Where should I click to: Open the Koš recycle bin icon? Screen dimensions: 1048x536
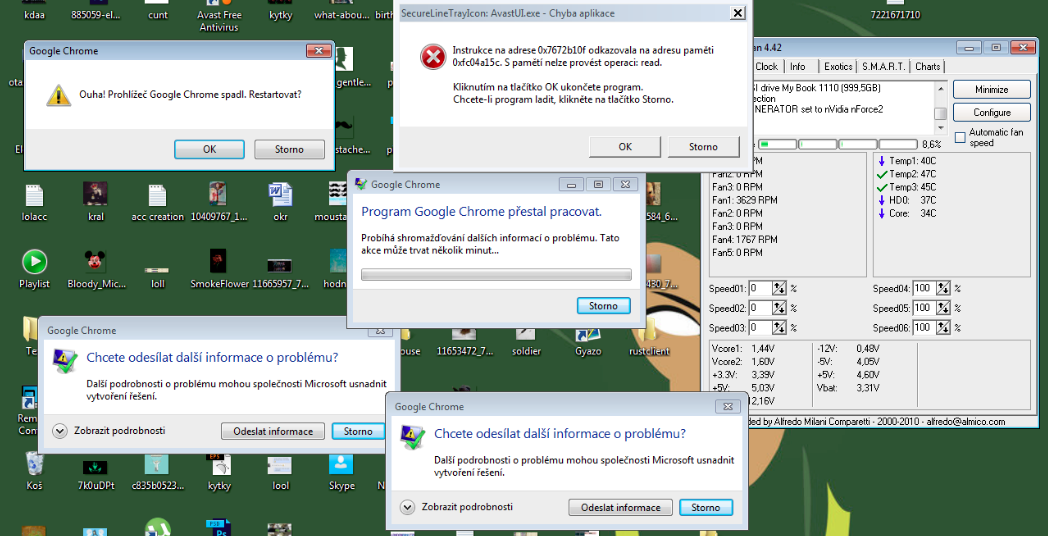click(x=34, y=471)
